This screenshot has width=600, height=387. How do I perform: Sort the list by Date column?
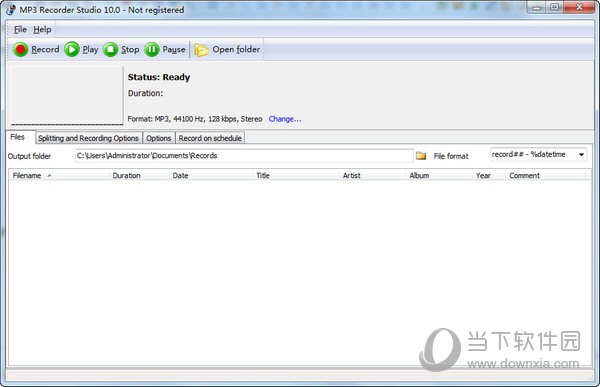(x=211, y=175)
